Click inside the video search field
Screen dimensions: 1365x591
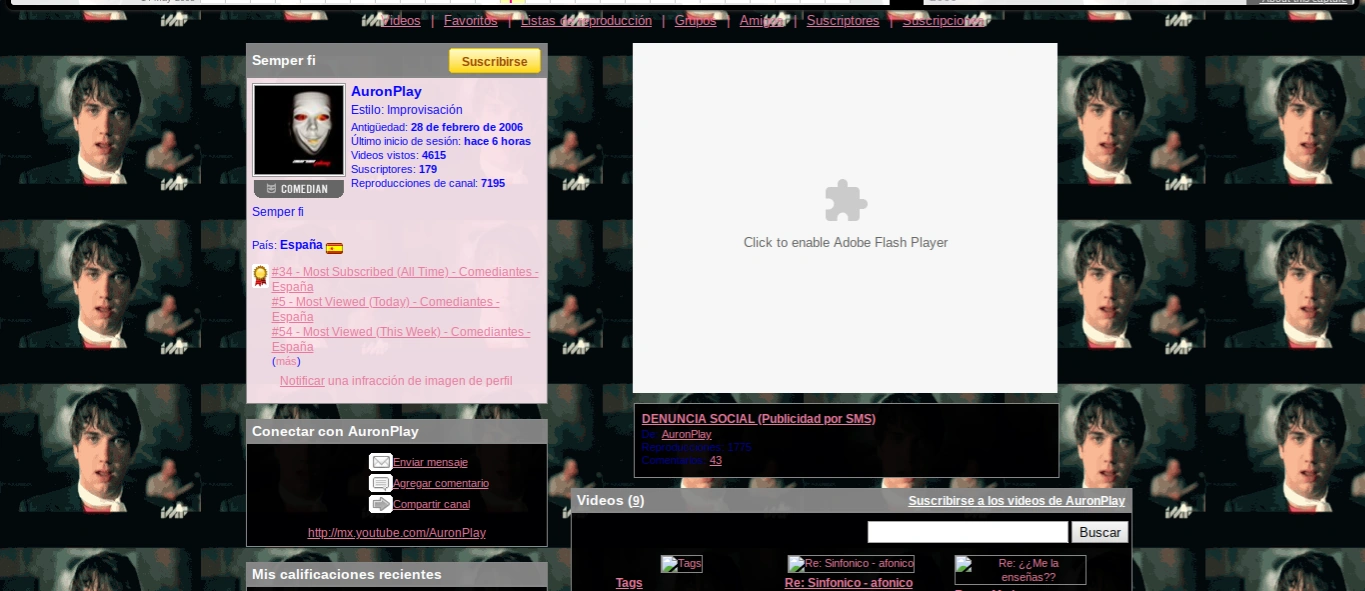click(968, 532)
